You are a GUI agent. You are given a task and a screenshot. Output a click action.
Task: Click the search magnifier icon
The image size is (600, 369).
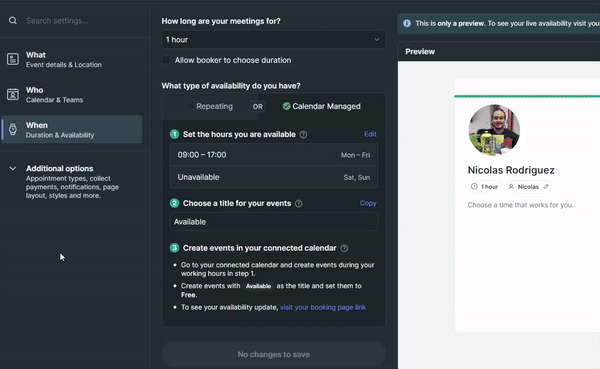pos(13,20)
